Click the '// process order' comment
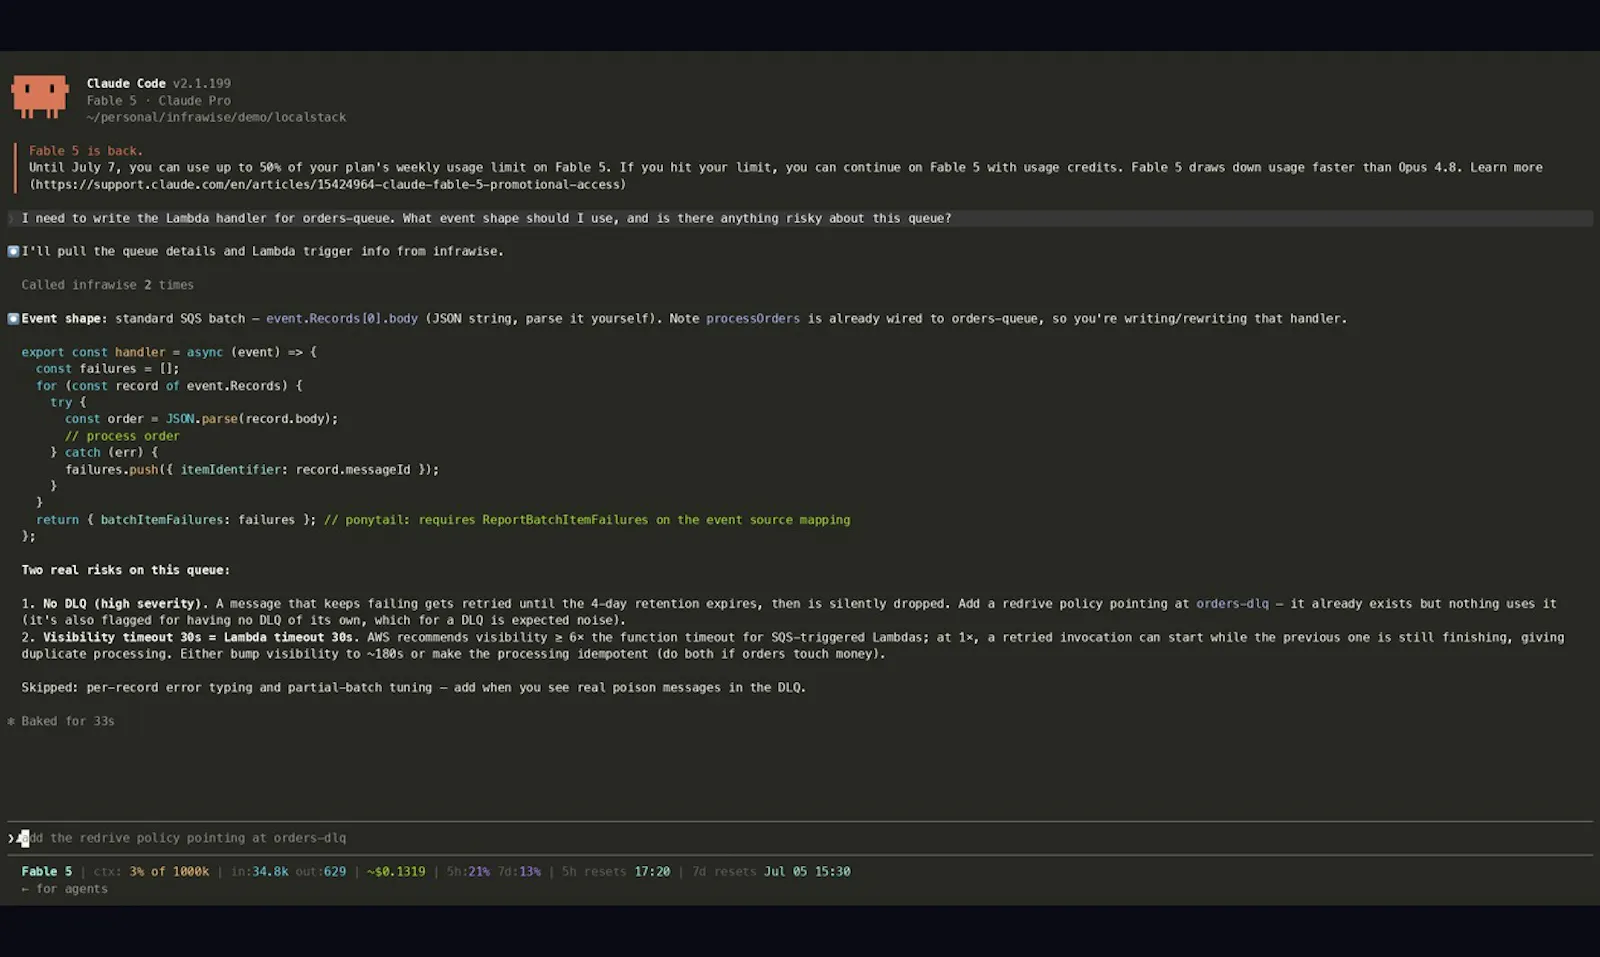 click(x=122, y=436)
